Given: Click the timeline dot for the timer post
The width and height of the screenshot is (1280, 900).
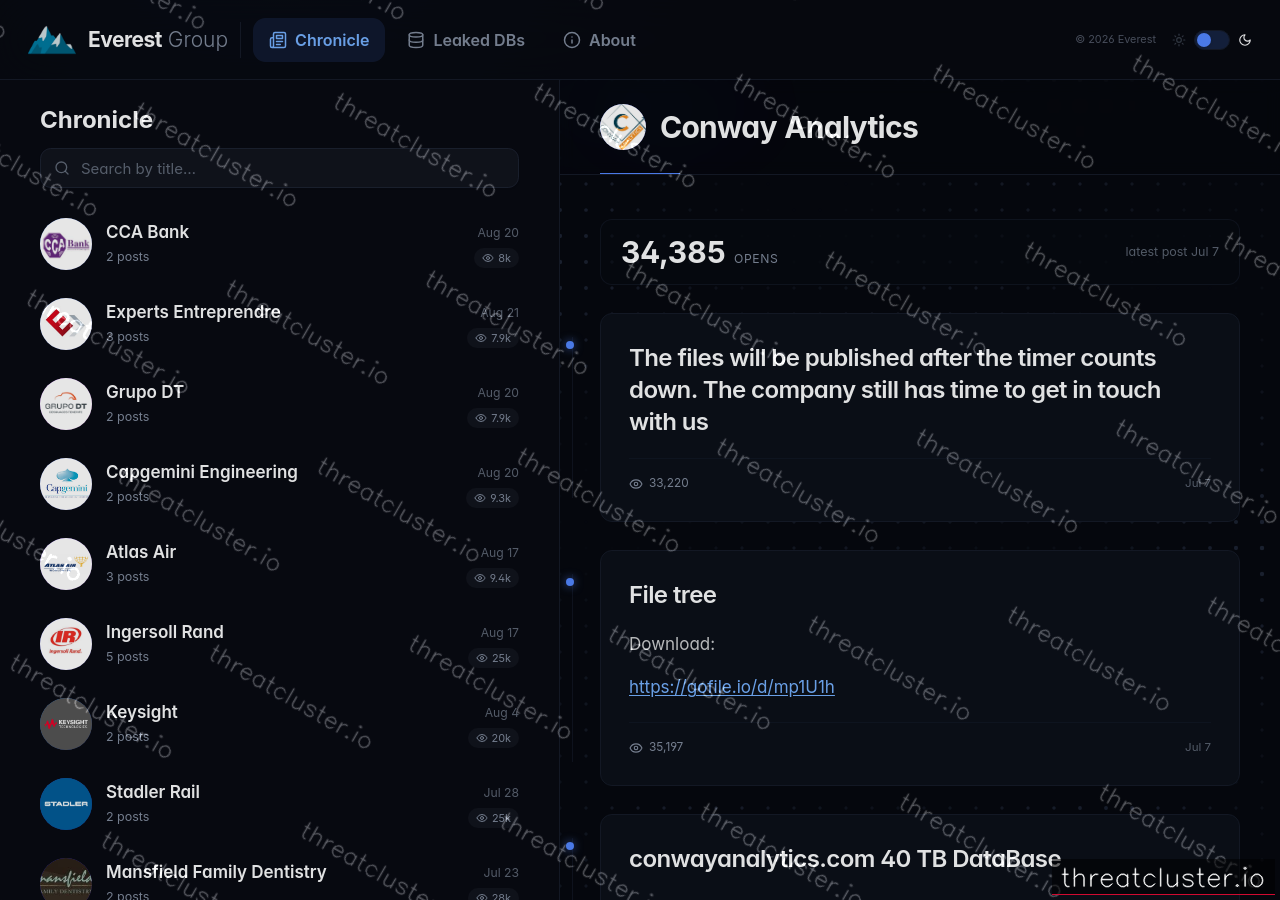Looking at the screenshot, I should click(570, 345).
